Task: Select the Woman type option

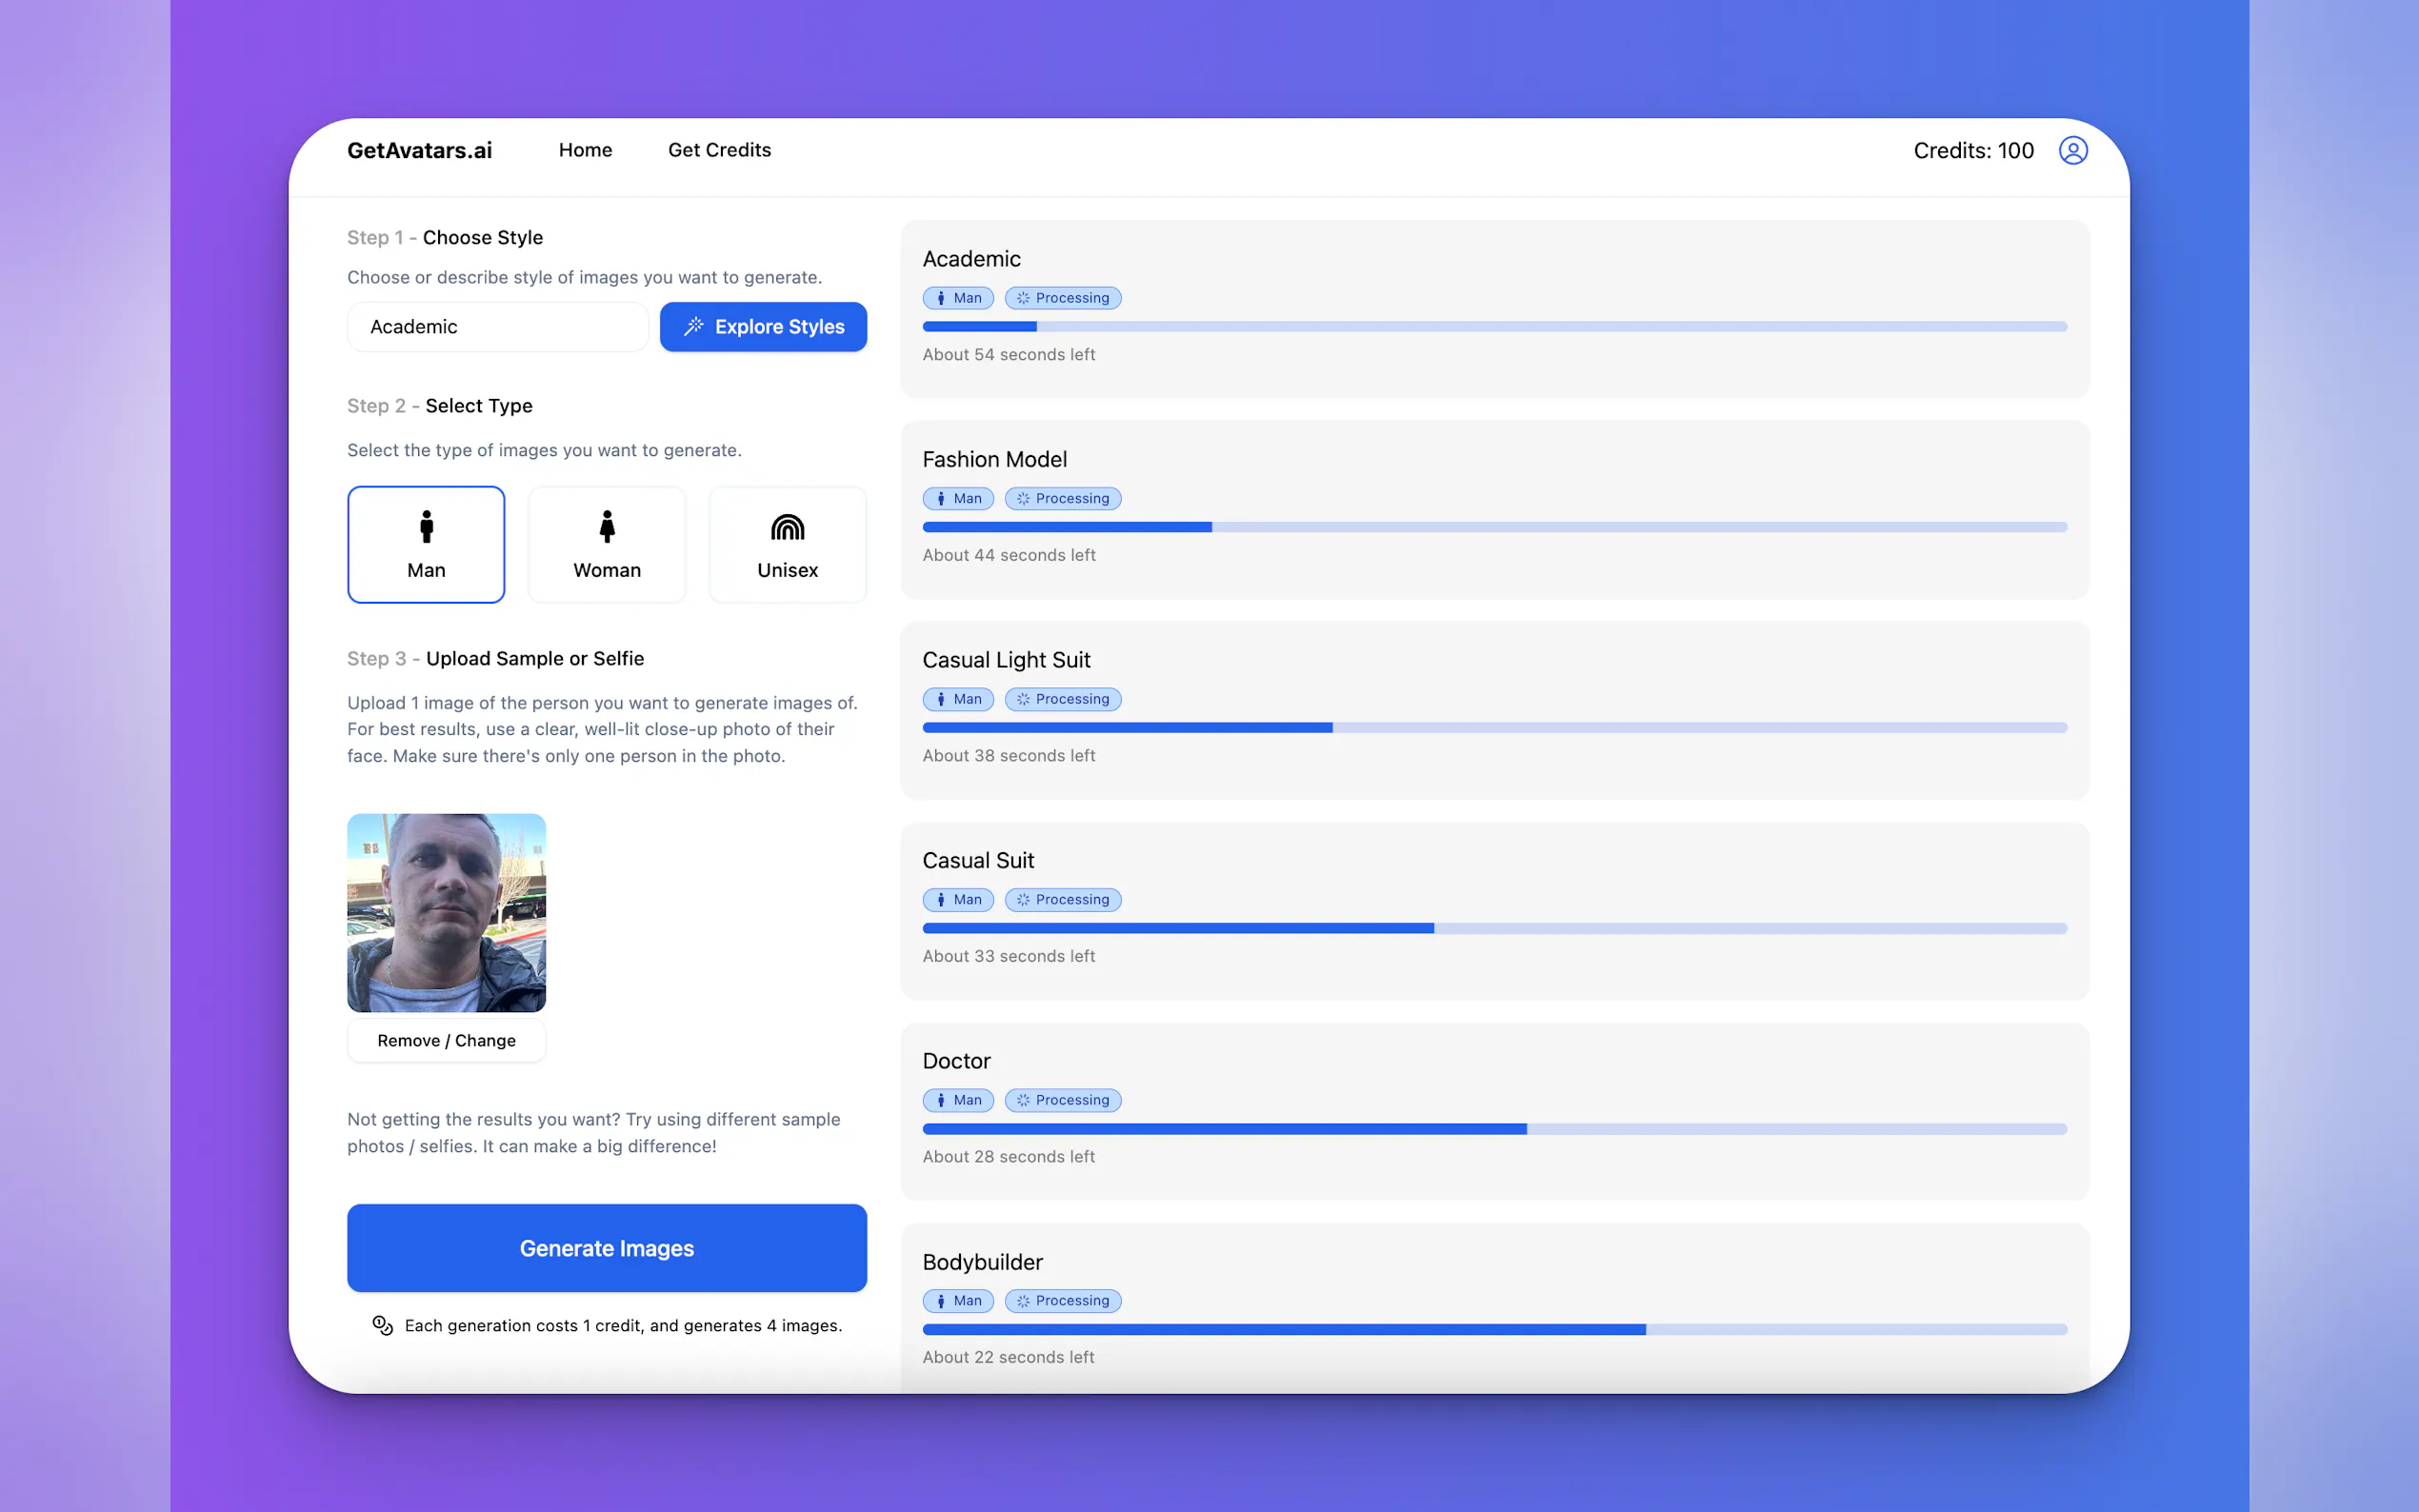Action: tap(606, 544)
